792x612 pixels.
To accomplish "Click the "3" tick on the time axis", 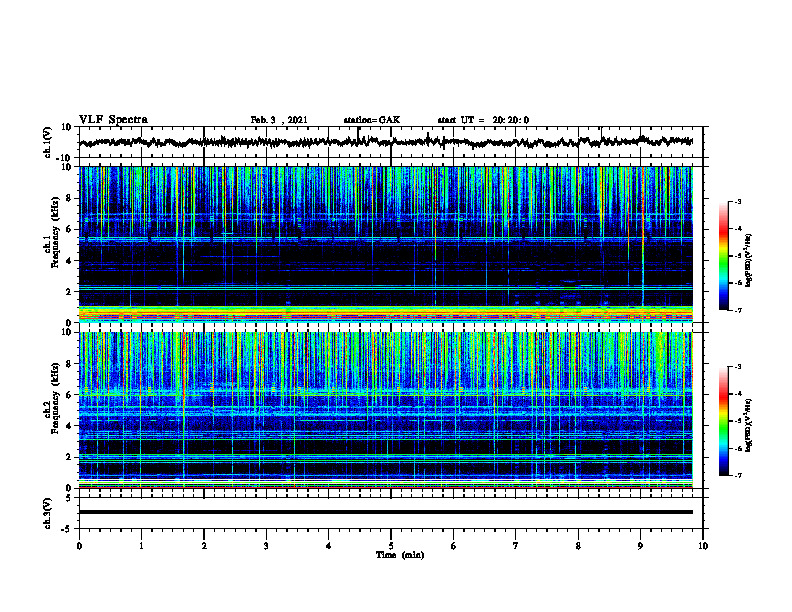I will point(266,546).
